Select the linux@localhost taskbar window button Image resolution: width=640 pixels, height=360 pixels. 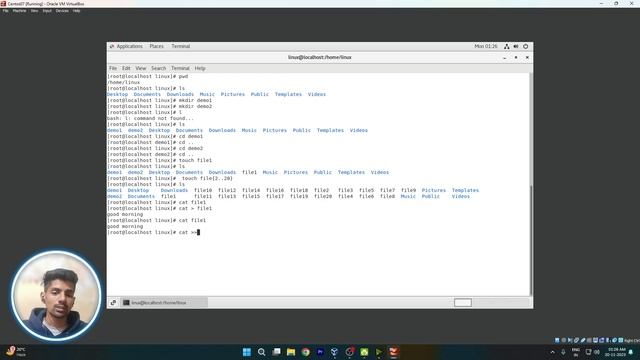point(164,302)
